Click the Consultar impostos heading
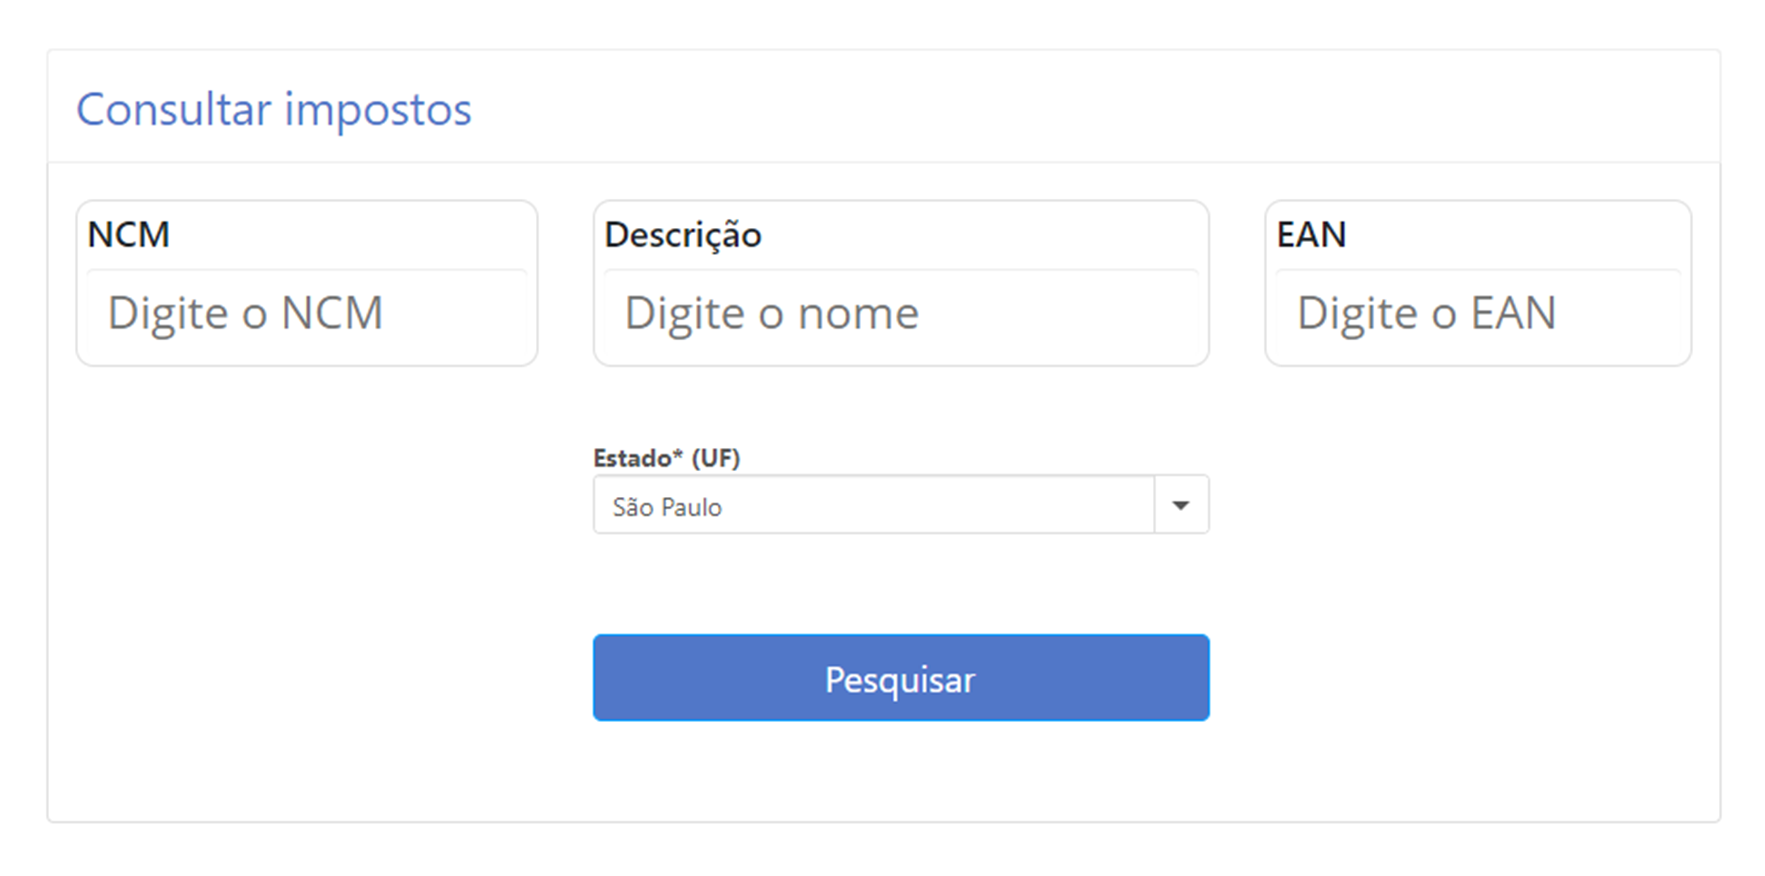This screenshot has height=876, width=1765. 273,109
